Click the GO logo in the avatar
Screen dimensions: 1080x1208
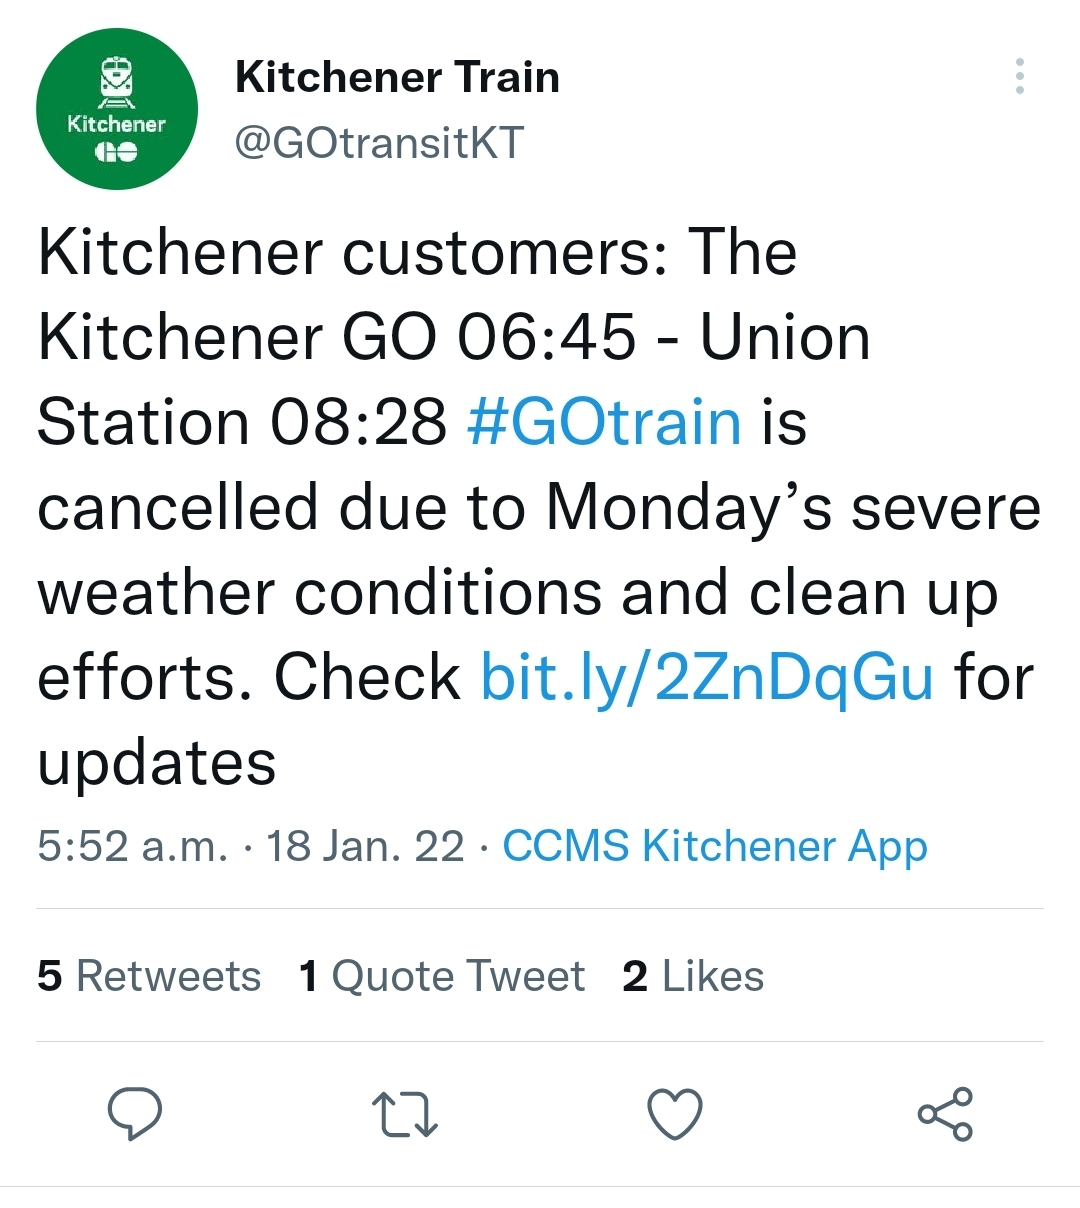(116, 153)
